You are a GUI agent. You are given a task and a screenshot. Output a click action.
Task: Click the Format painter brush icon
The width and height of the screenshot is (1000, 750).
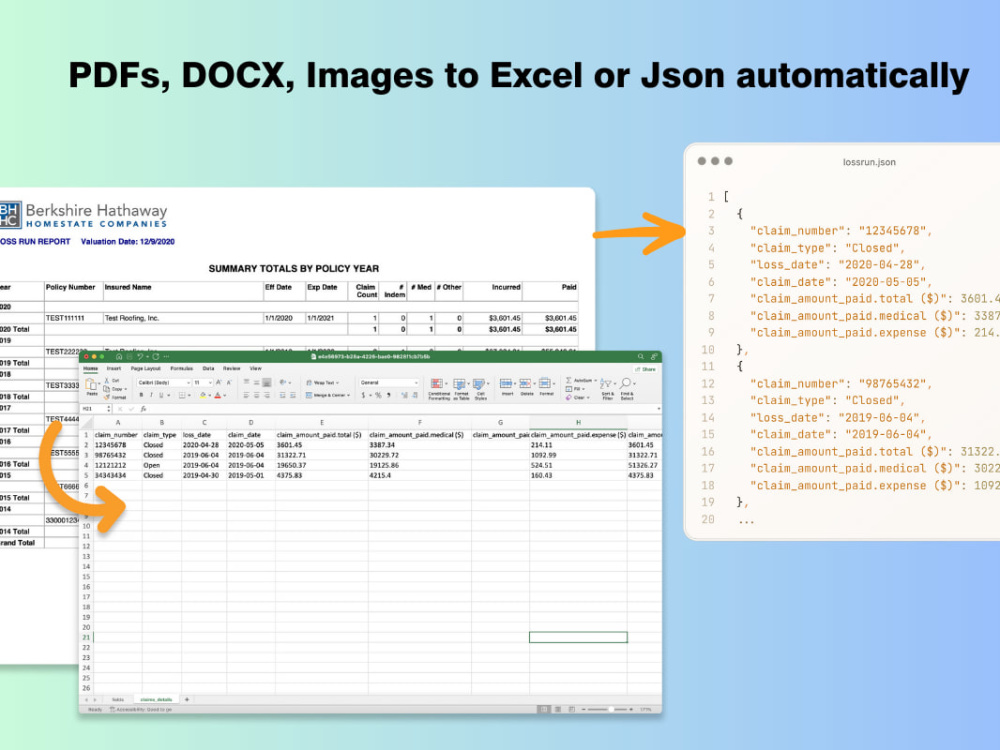pos(107,397)
